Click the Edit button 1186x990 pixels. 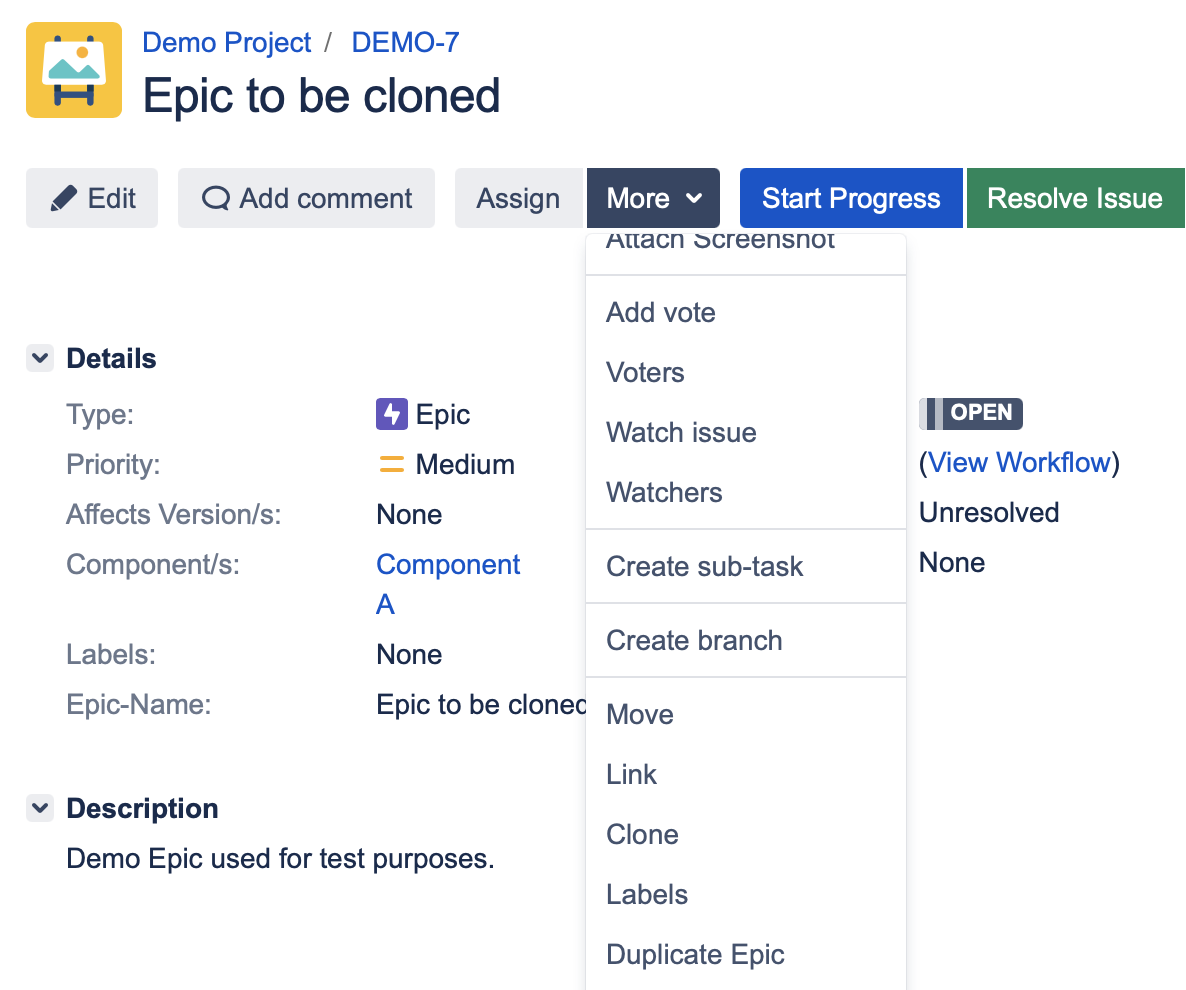tap(92, 198)
